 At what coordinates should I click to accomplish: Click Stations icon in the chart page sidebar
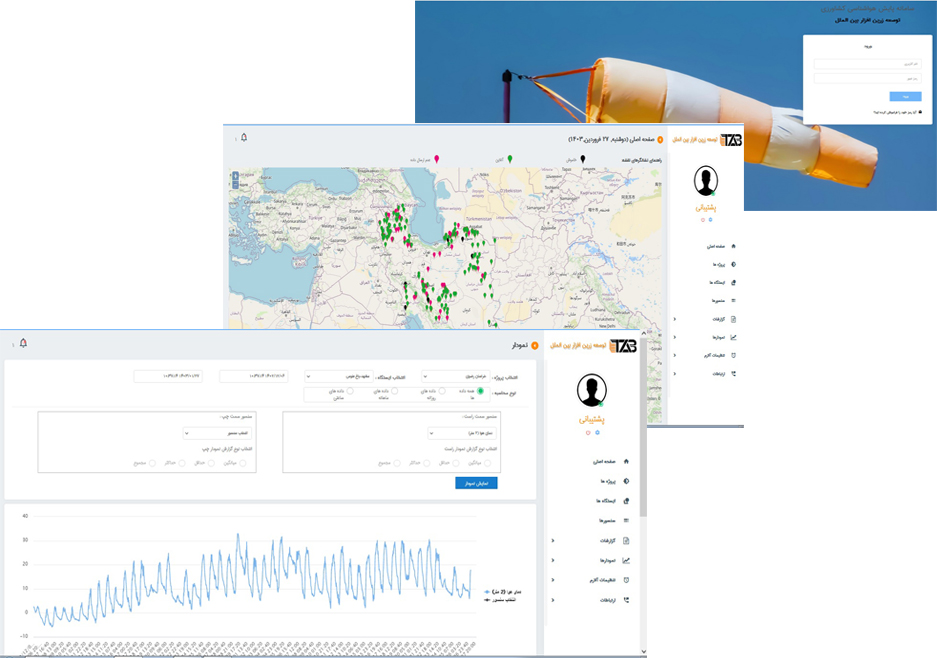coord(626,501)
